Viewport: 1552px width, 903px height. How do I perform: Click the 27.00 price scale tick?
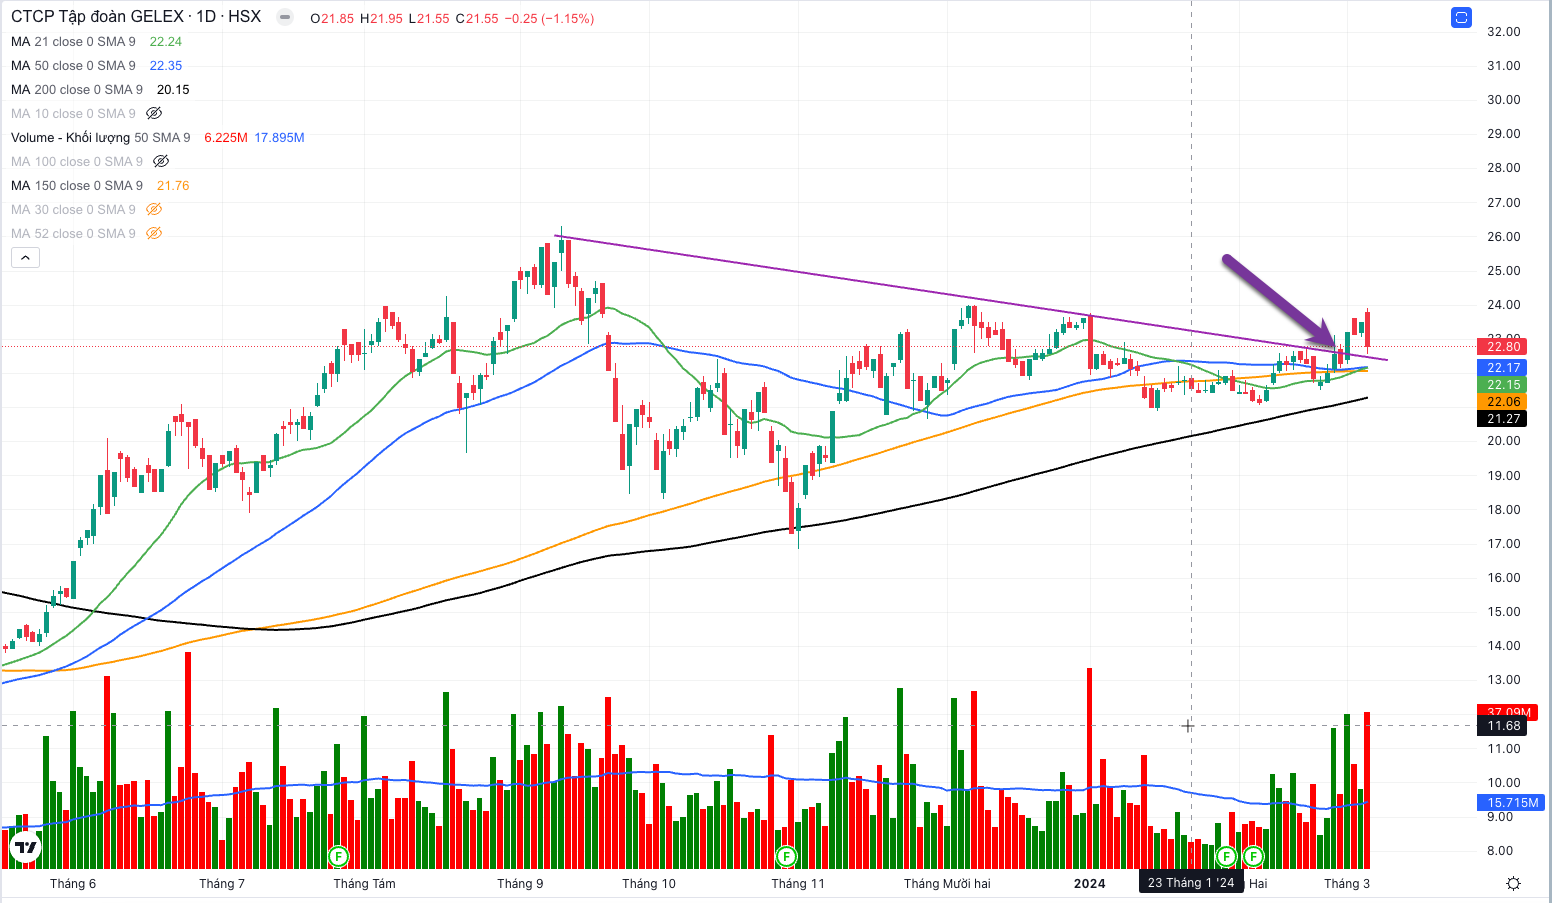coord(1503,202)
